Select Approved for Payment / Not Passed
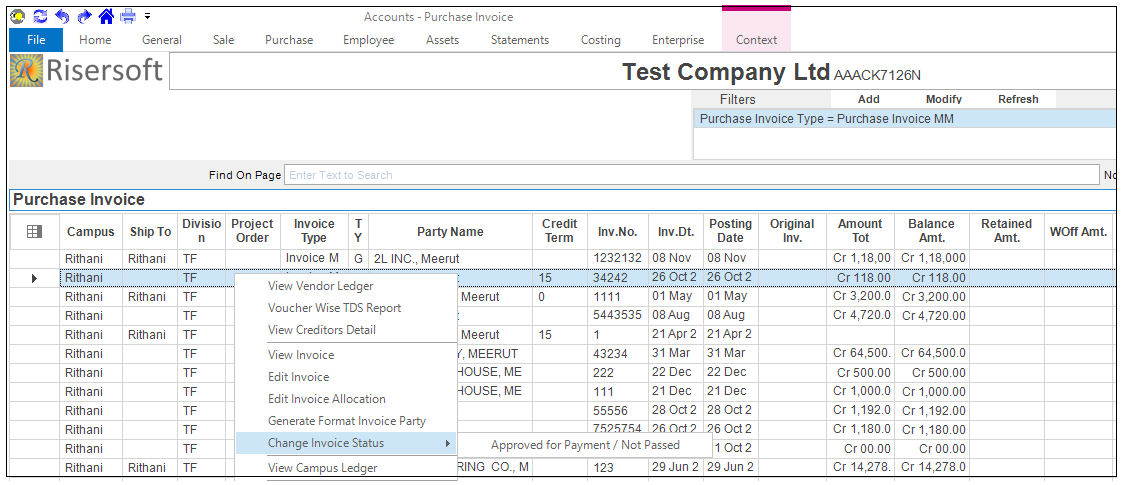Image resolution: width=1125 pixels, height=485 pixels. click(x=585, y=445)
